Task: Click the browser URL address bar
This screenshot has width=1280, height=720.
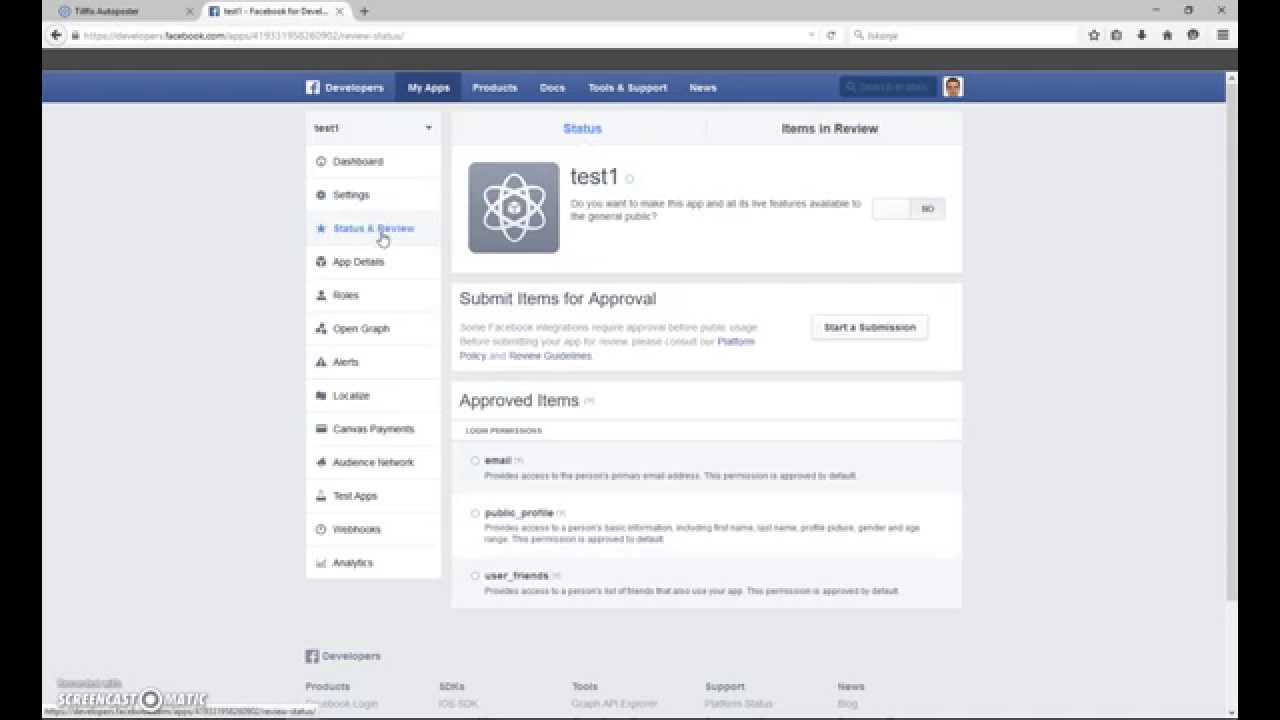Action: click(440, 35)
